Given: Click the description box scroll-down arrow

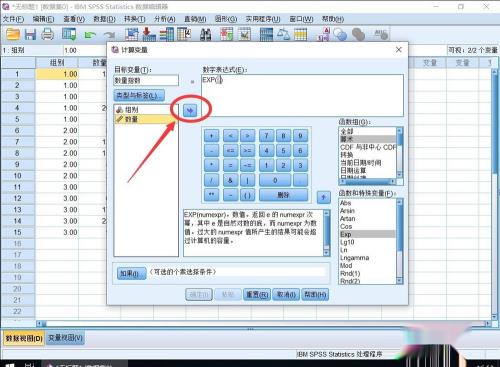Looking at the screenshot, I should coord(327,253).
